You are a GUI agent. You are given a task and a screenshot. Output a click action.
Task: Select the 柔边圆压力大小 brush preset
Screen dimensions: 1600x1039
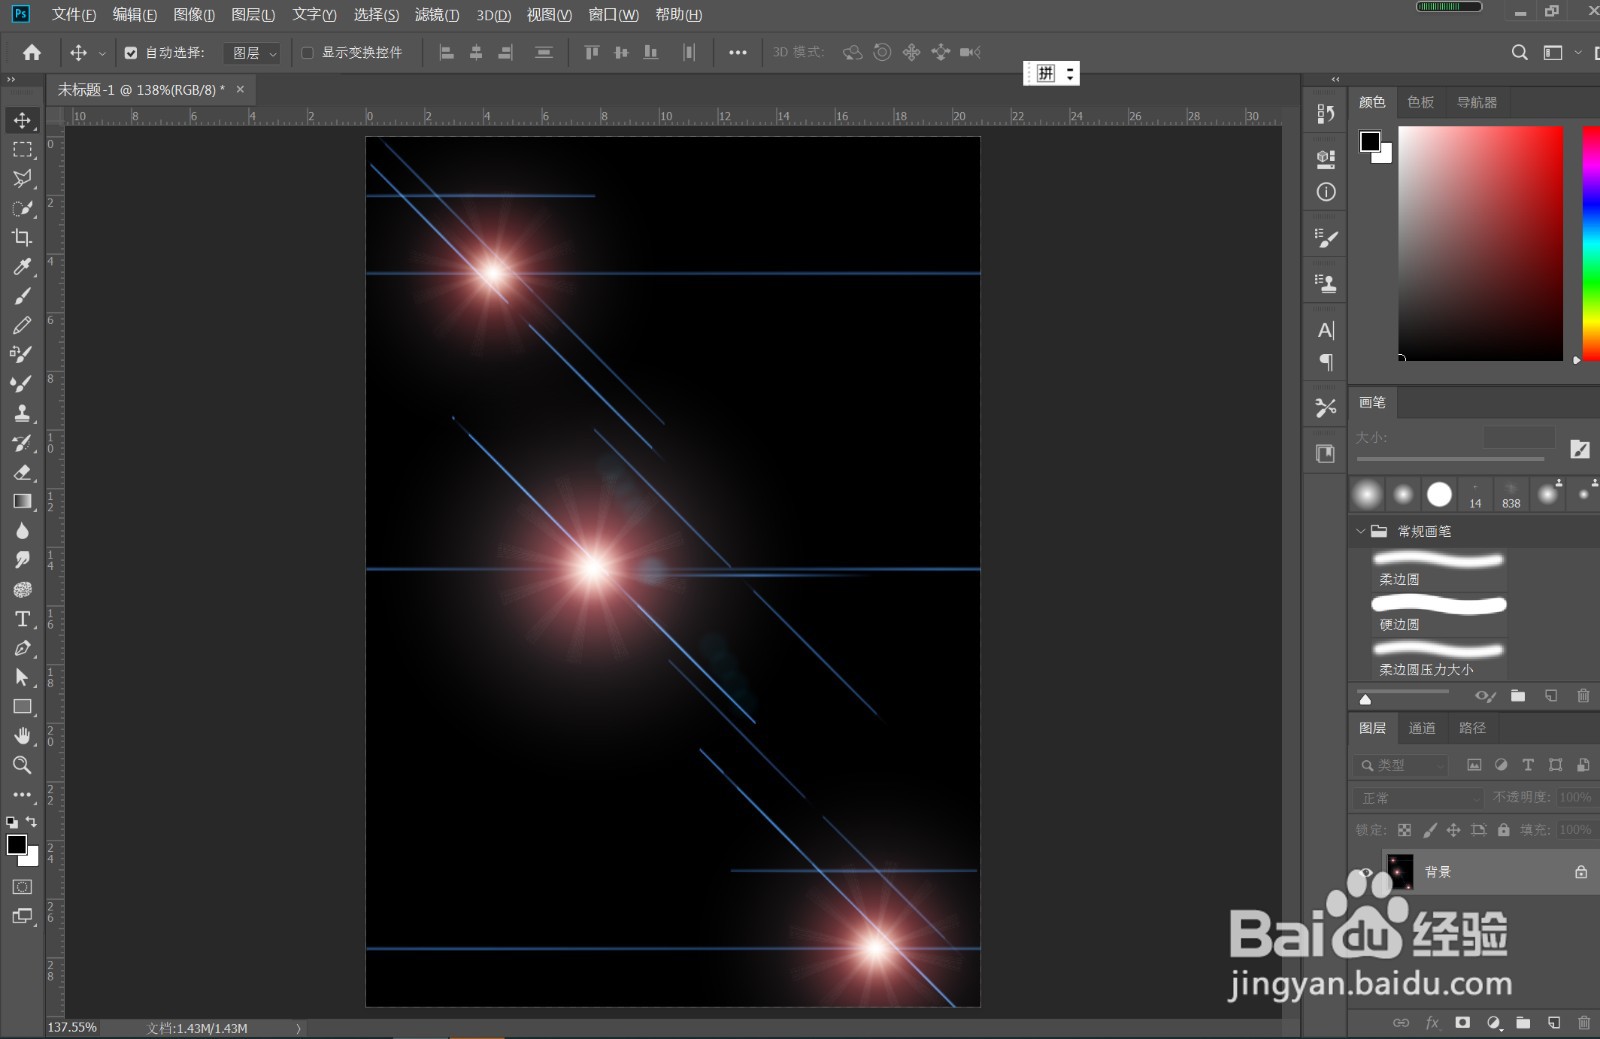click(1439, 658)
